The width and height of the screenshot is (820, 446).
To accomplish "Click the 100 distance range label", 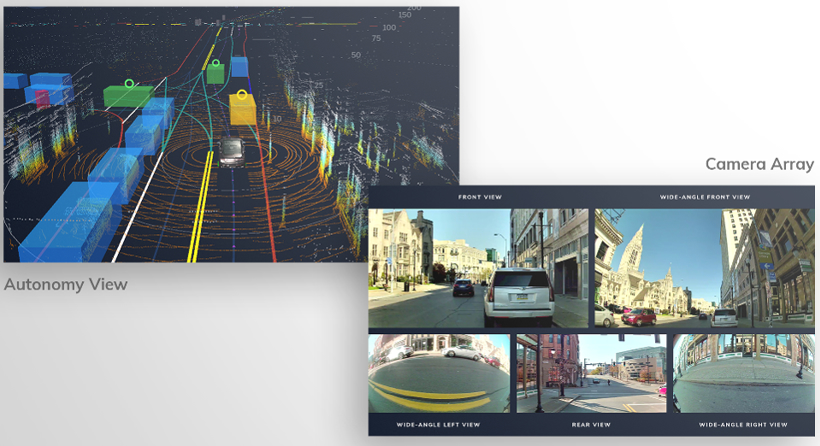I will click(x=389, y=27).
